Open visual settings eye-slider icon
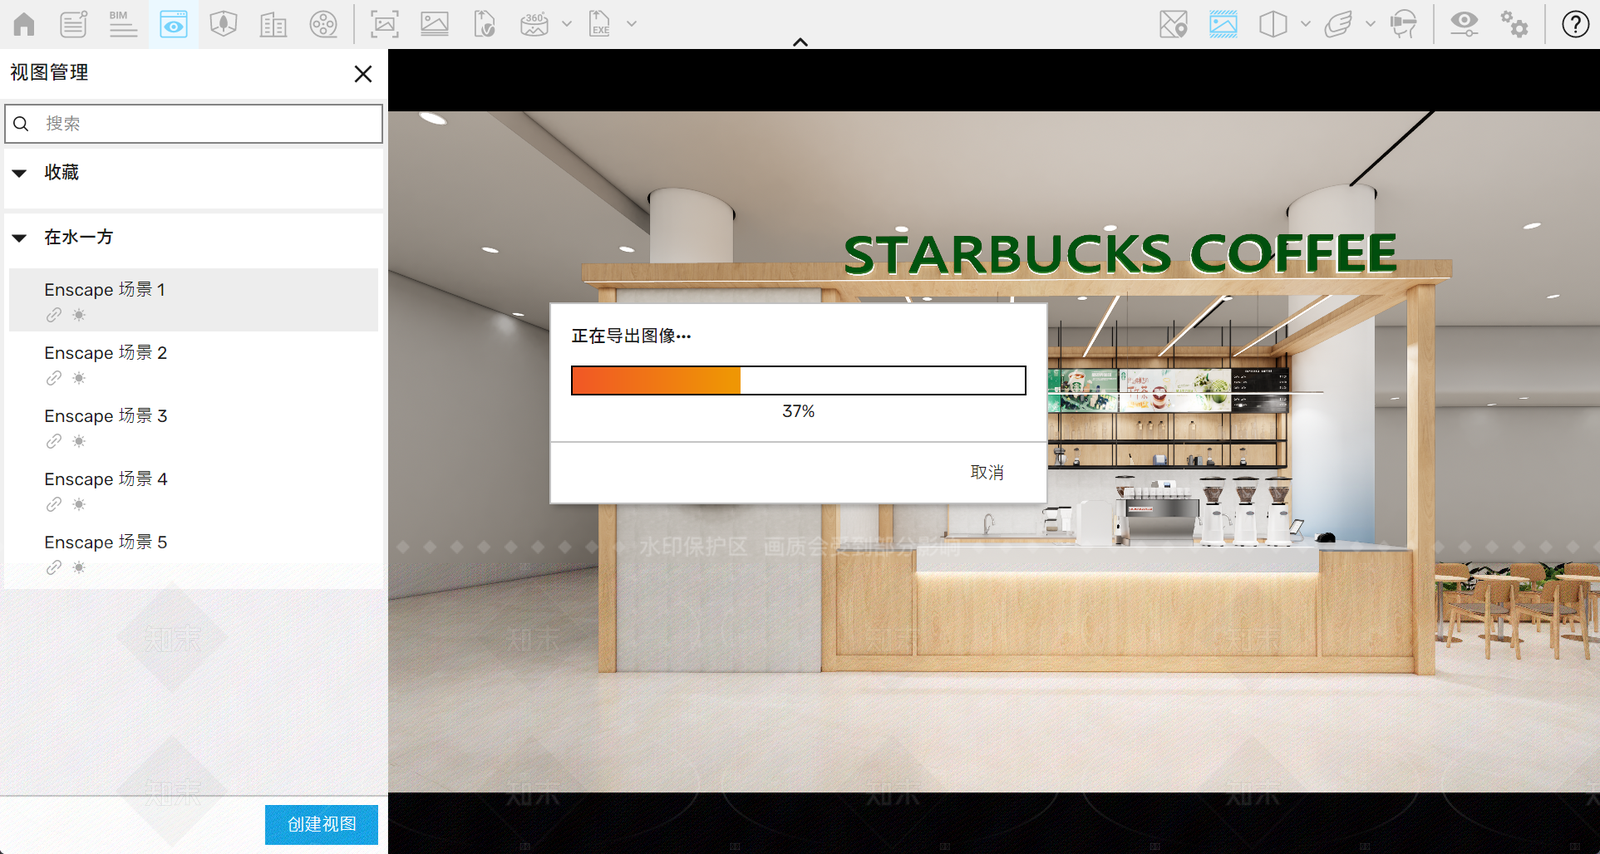This screenshot has height=854, width=1600. pos(1465,24)
